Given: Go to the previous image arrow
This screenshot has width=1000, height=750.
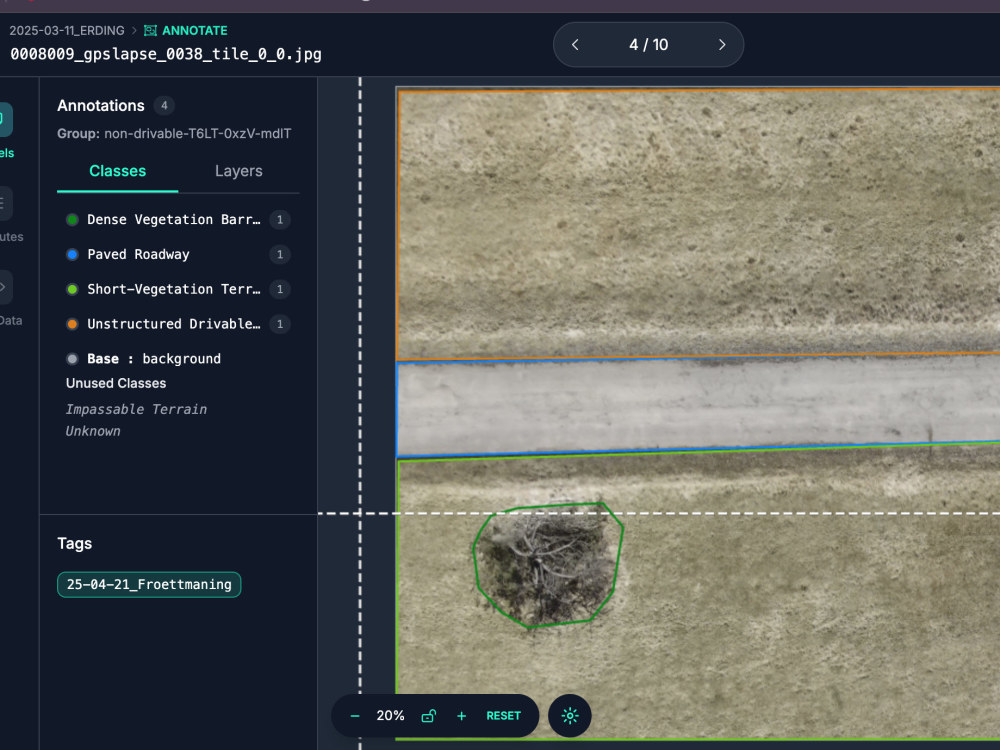Looking at the screenshot, I should tap(575, 45).
